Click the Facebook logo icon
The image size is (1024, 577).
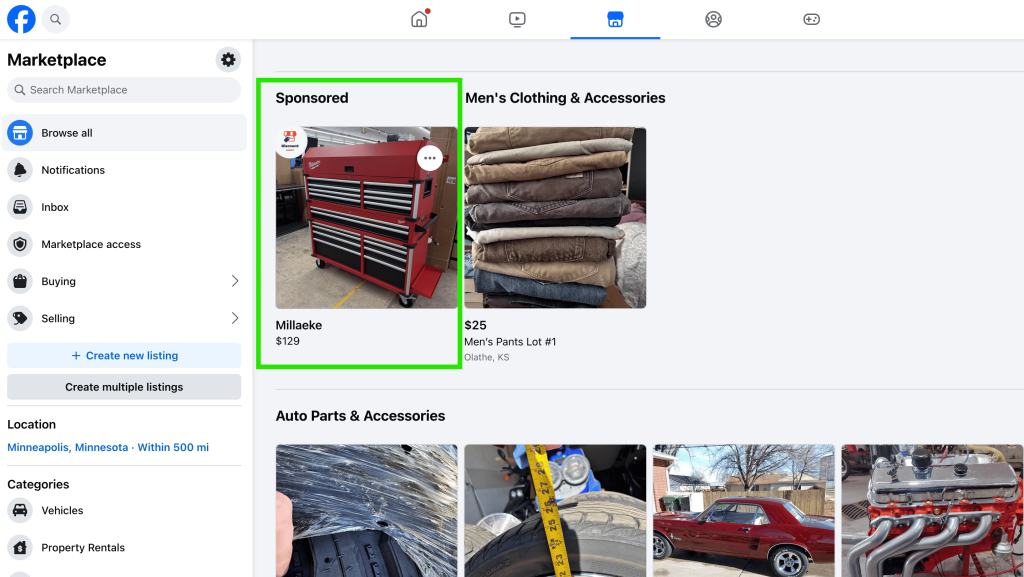coord(21,19)
